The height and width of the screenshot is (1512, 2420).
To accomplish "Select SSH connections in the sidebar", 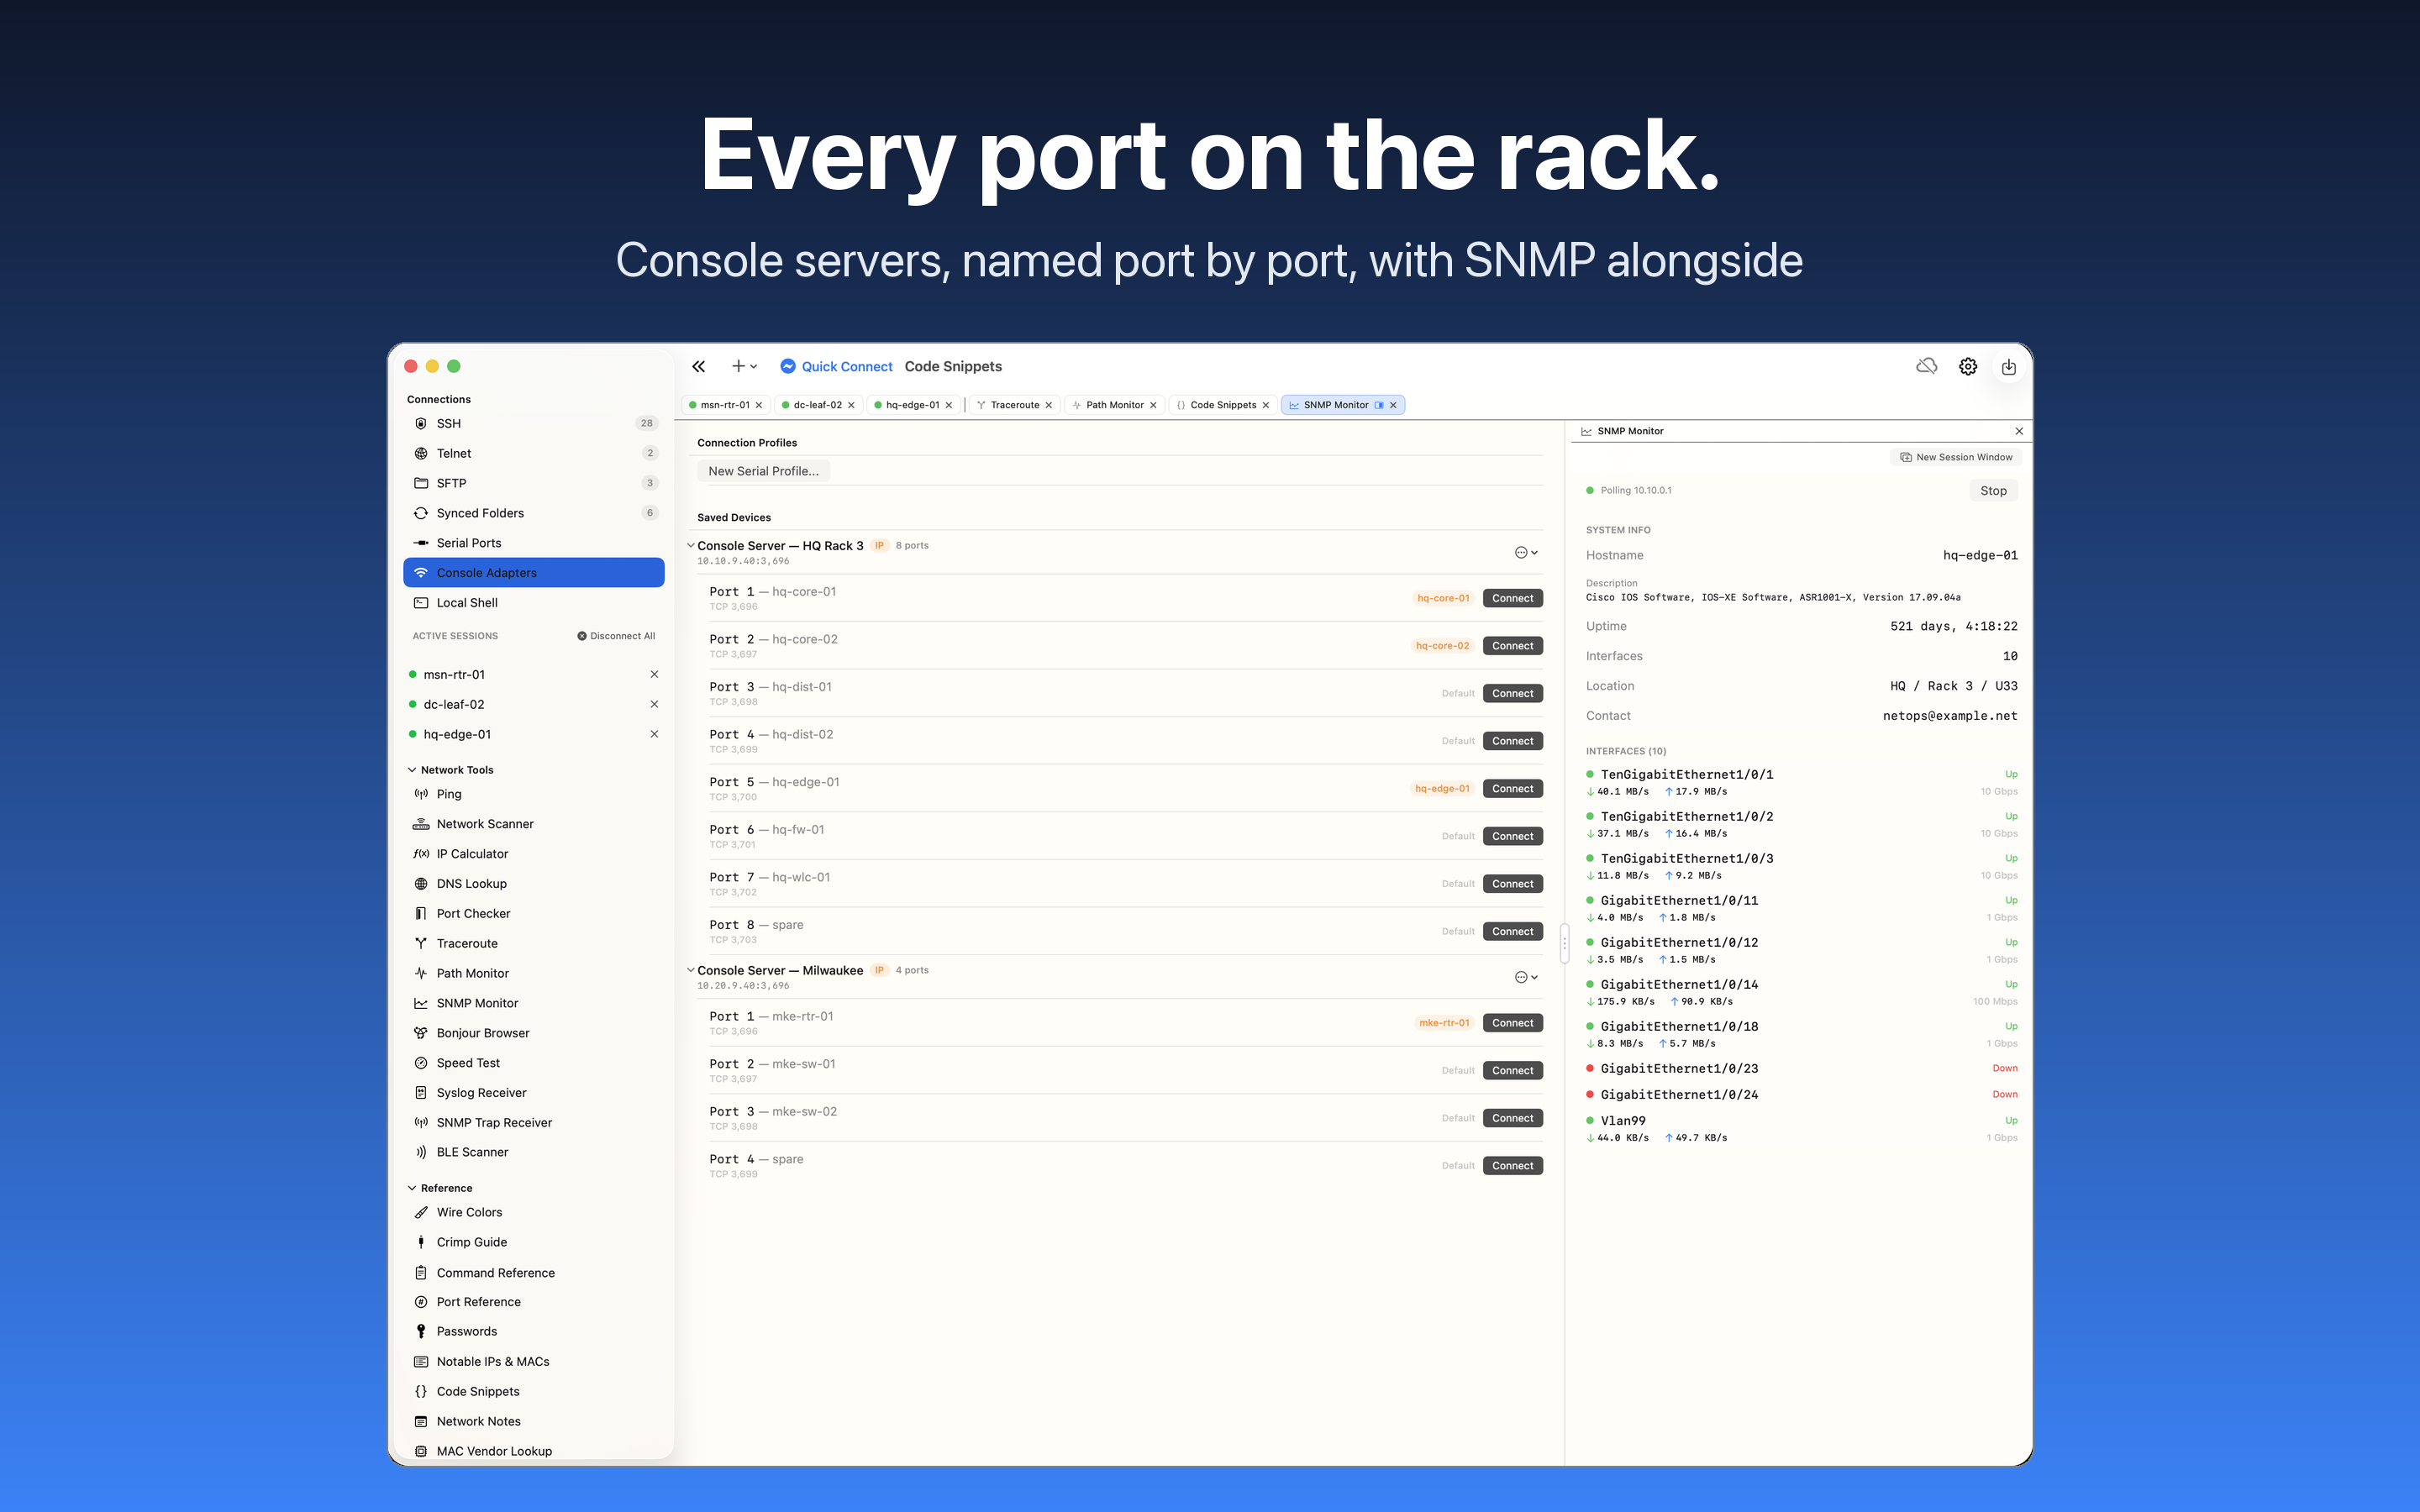I will click(x=534, y=423).
